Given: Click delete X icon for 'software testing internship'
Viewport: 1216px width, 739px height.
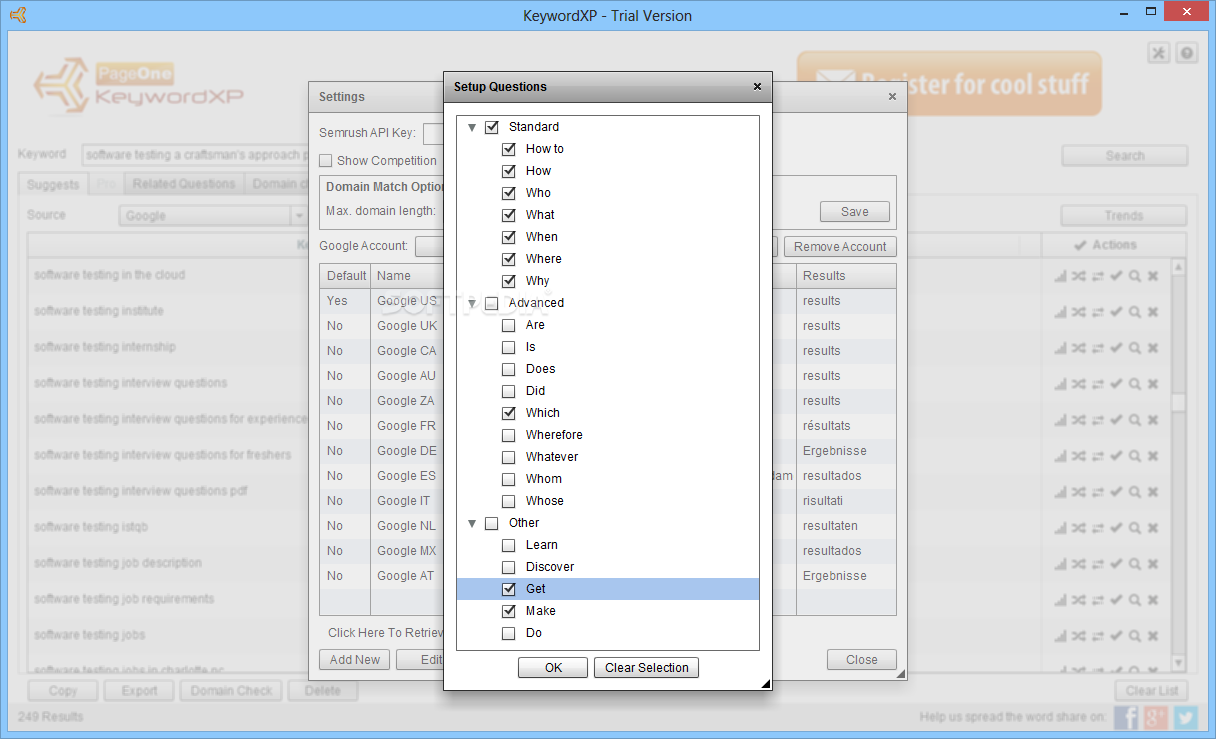Looking at the screenshot, I should 1153,348.
